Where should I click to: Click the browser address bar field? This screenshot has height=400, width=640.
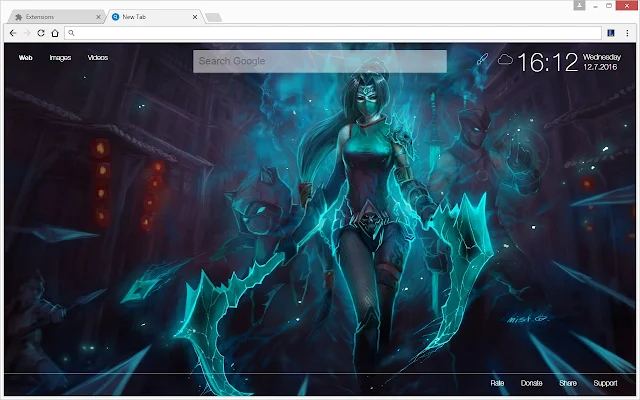333,33
